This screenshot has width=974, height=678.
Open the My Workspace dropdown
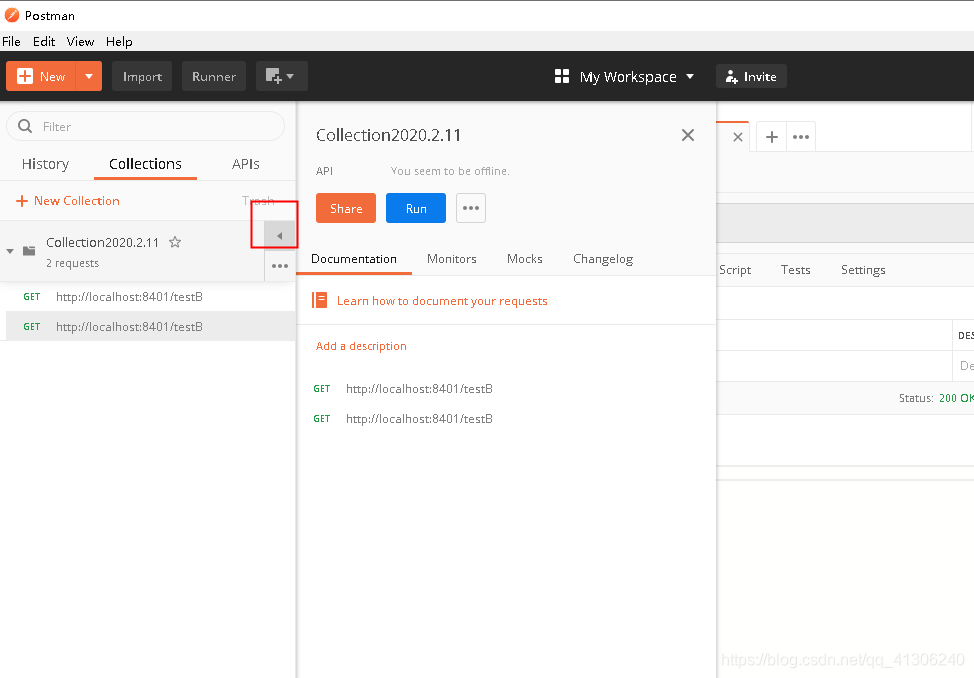636,76
